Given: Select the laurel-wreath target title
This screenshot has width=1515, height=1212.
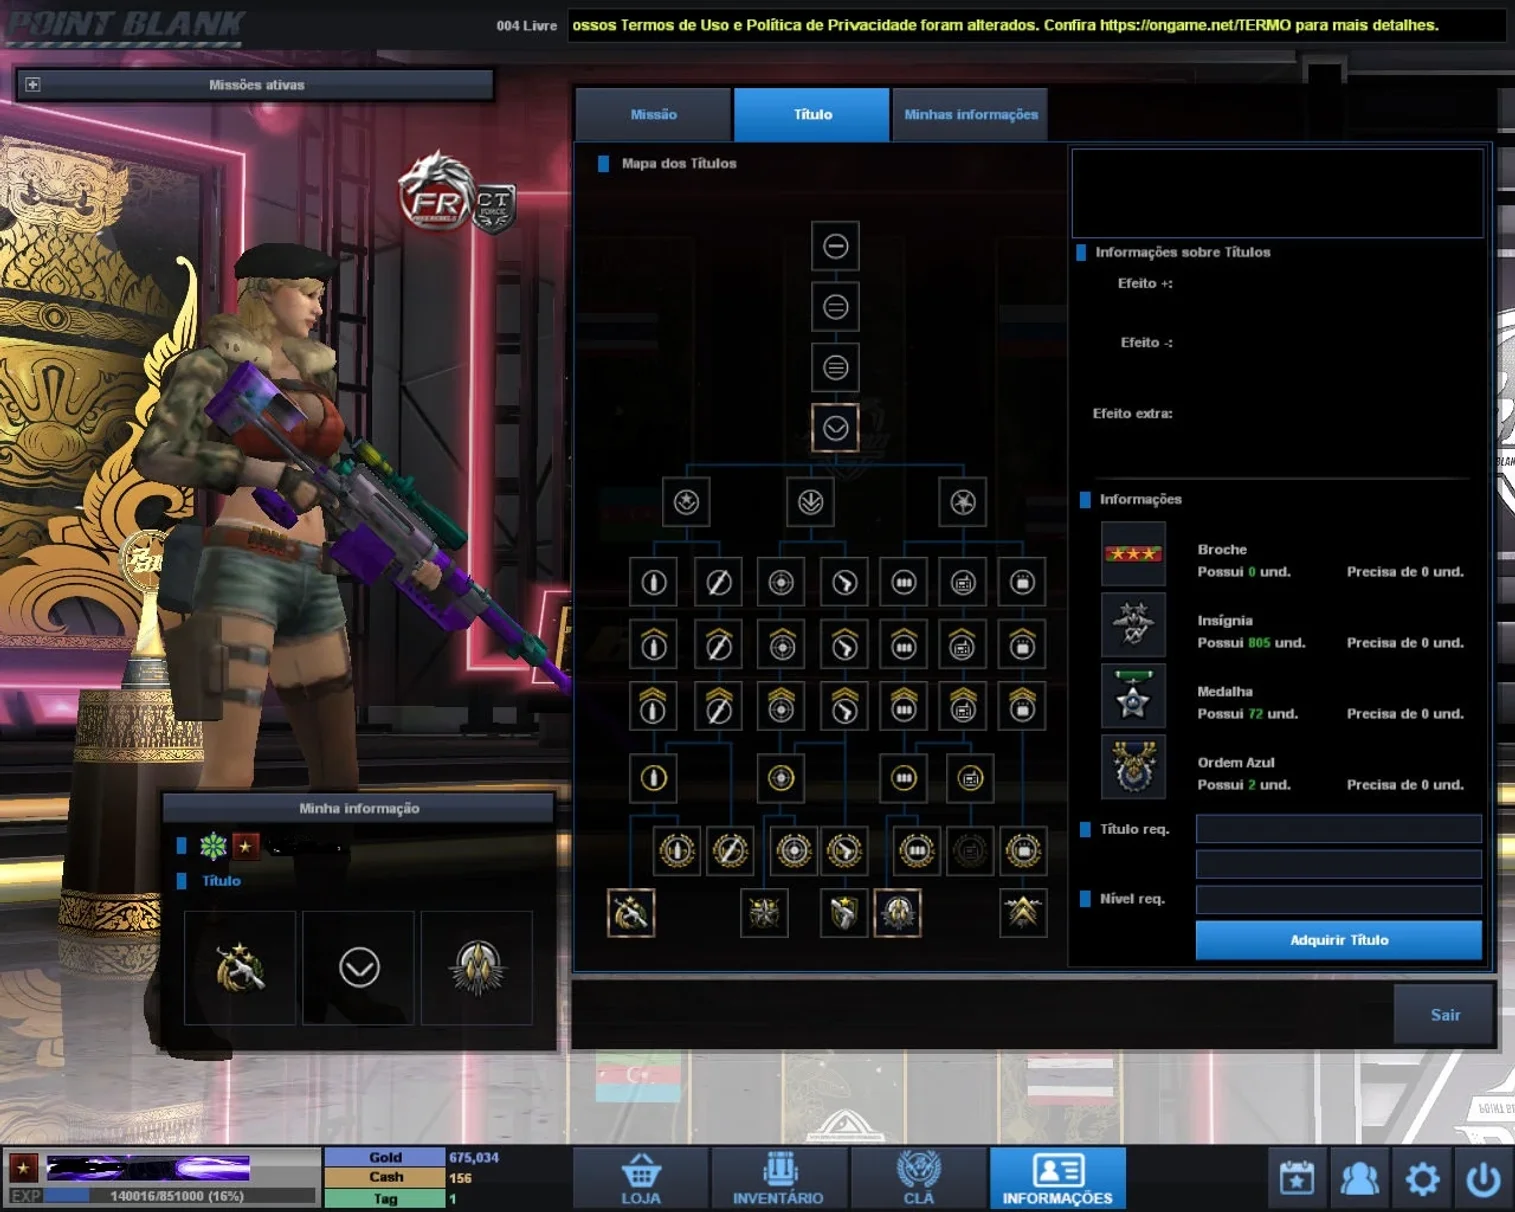Looking at the screenshot, I should click(794, 851).
